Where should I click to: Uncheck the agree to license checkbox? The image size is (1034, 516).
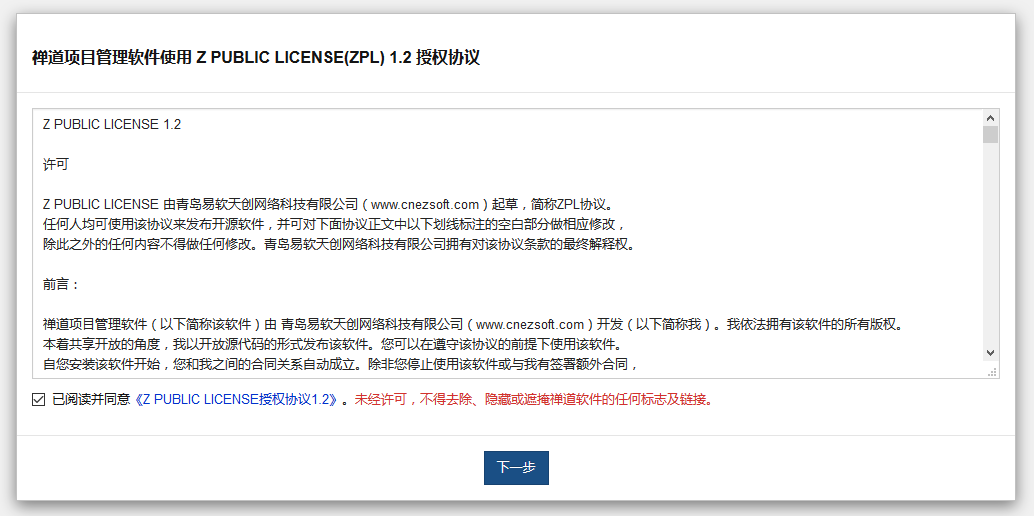point(38,399)
